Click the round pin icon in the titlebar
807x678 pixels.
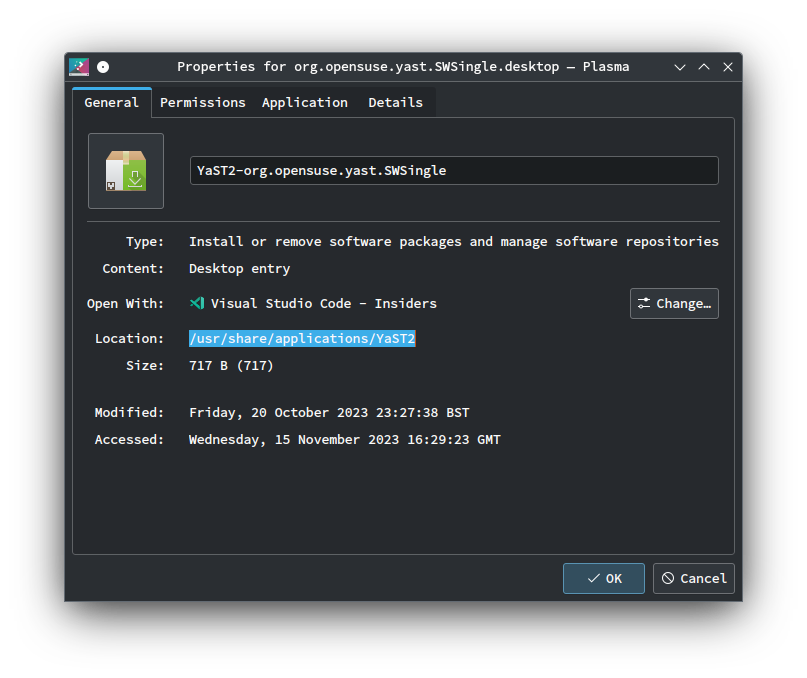[103, 67]
